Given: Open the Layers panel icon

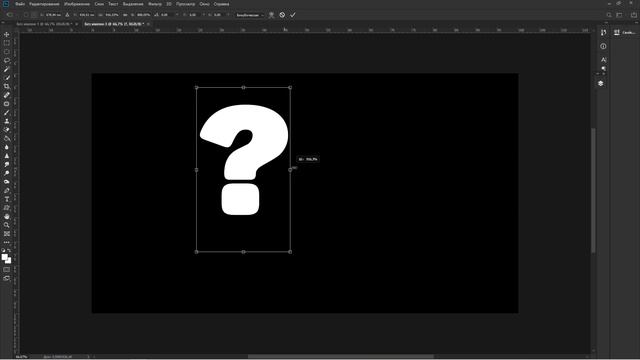Looking at the screenshot, I should pos(600,83).
